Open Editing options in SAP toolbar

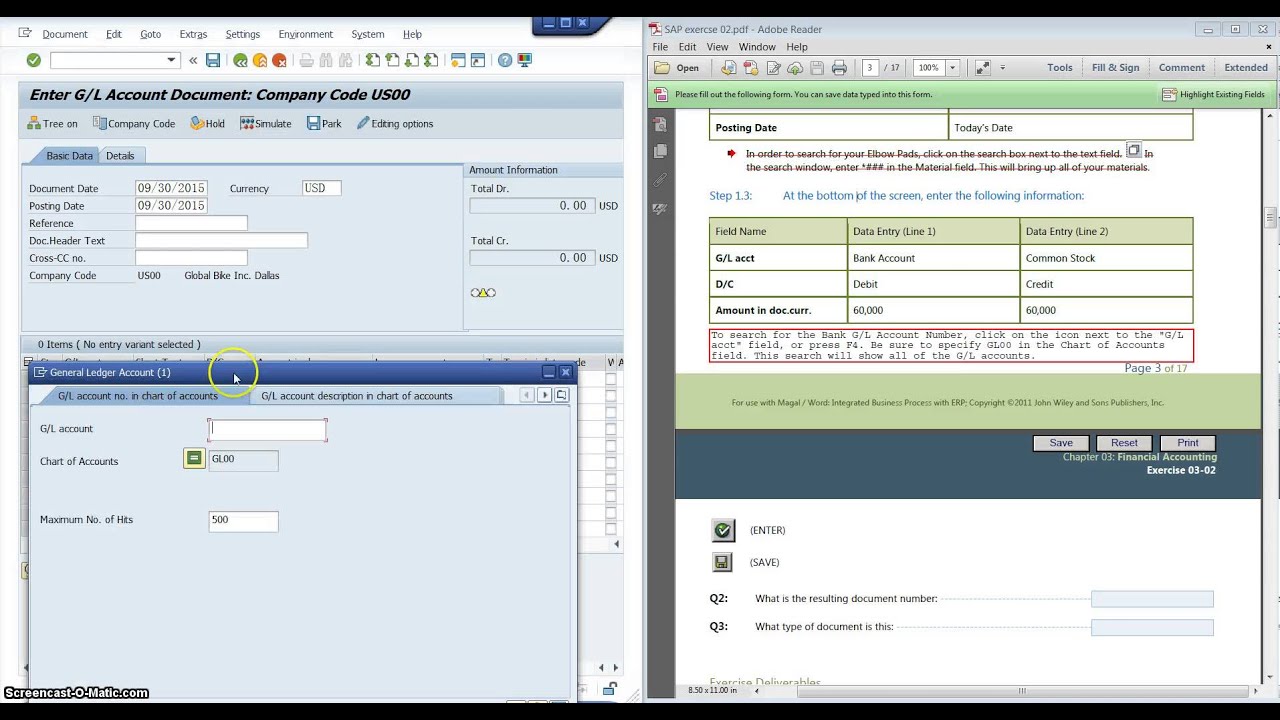coord(395,124)
